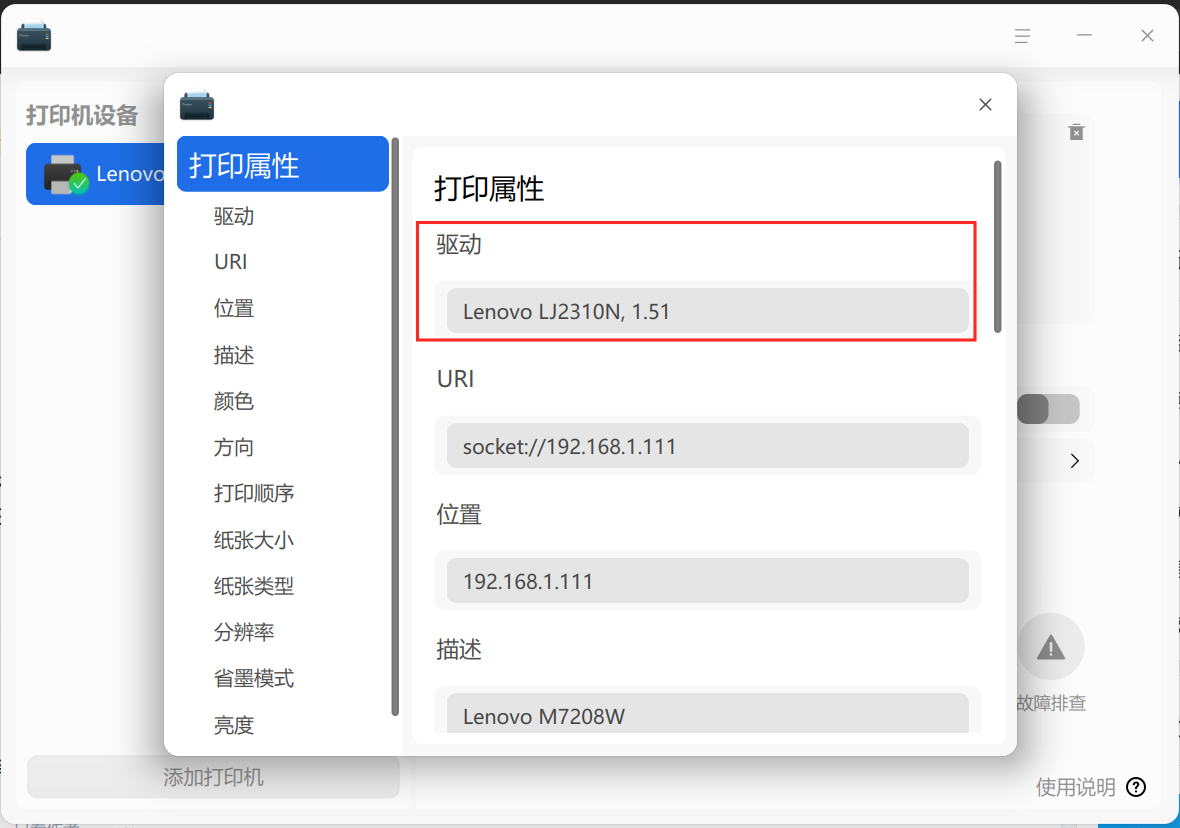This screenshot has width=1180, height=828.
Task: Jump to URI in the sidebar
Action: 230,262
